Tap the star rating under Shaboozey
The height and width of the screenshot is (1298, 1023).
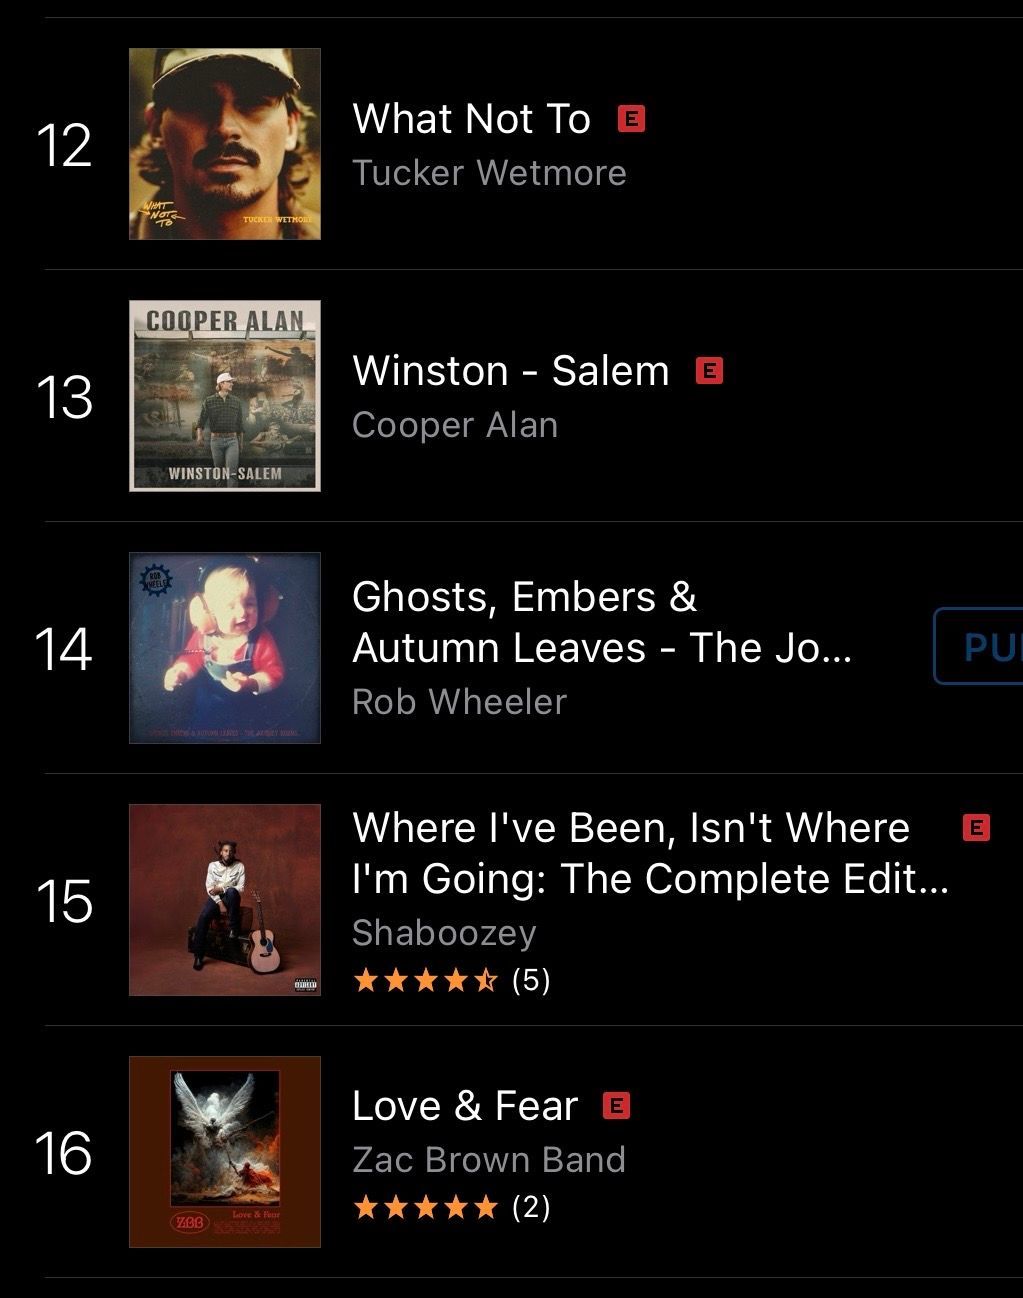426,980
